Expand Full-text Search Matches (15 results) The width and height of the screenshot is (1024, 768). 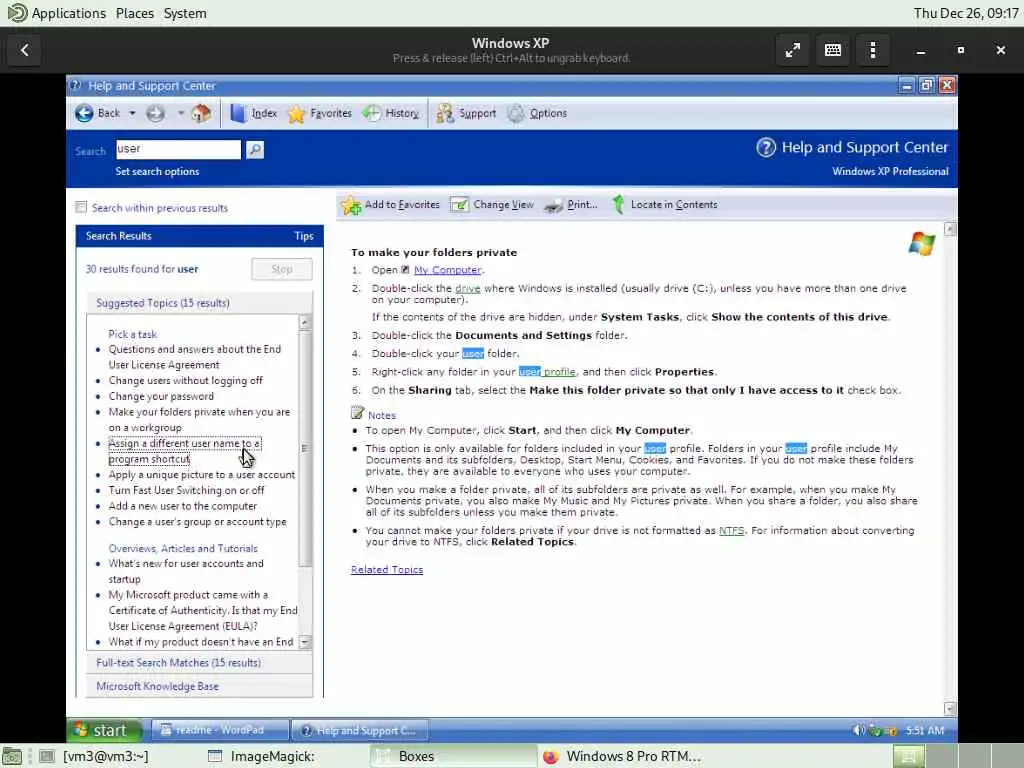tap(199, 662)
